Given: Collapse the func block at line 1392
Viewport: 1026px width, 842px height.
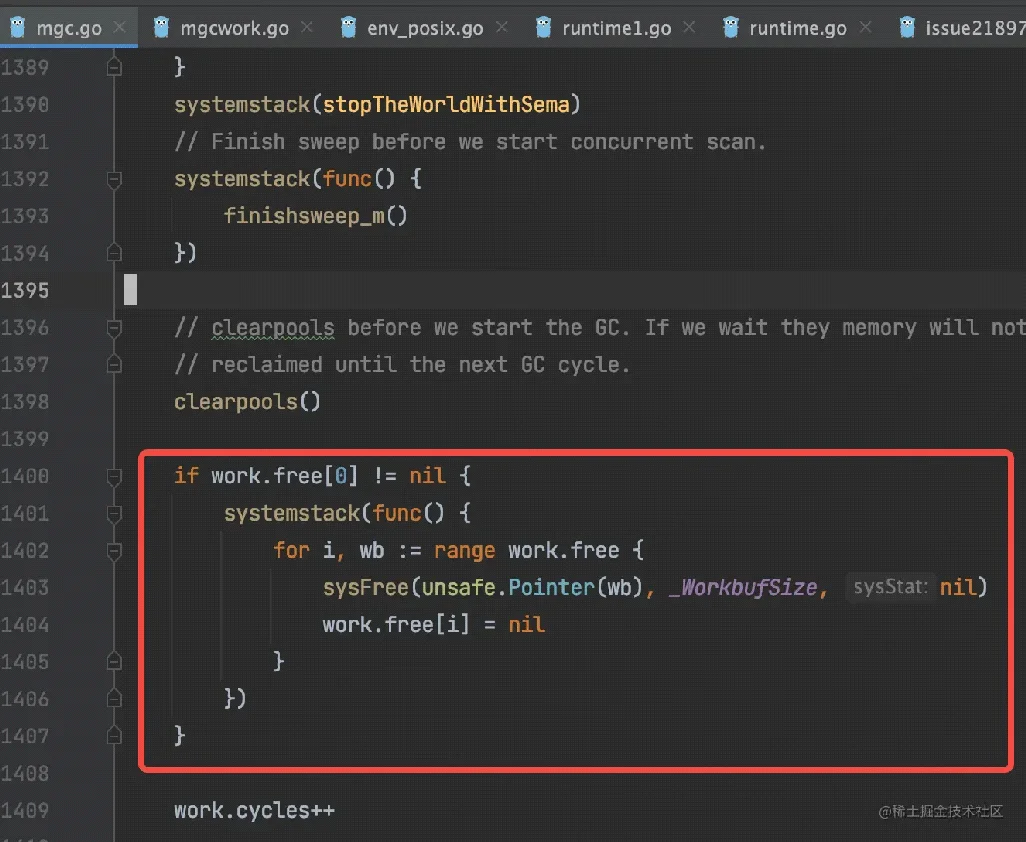Looking at the screenshot, I should pyautogui.click(x=114, y=179).
